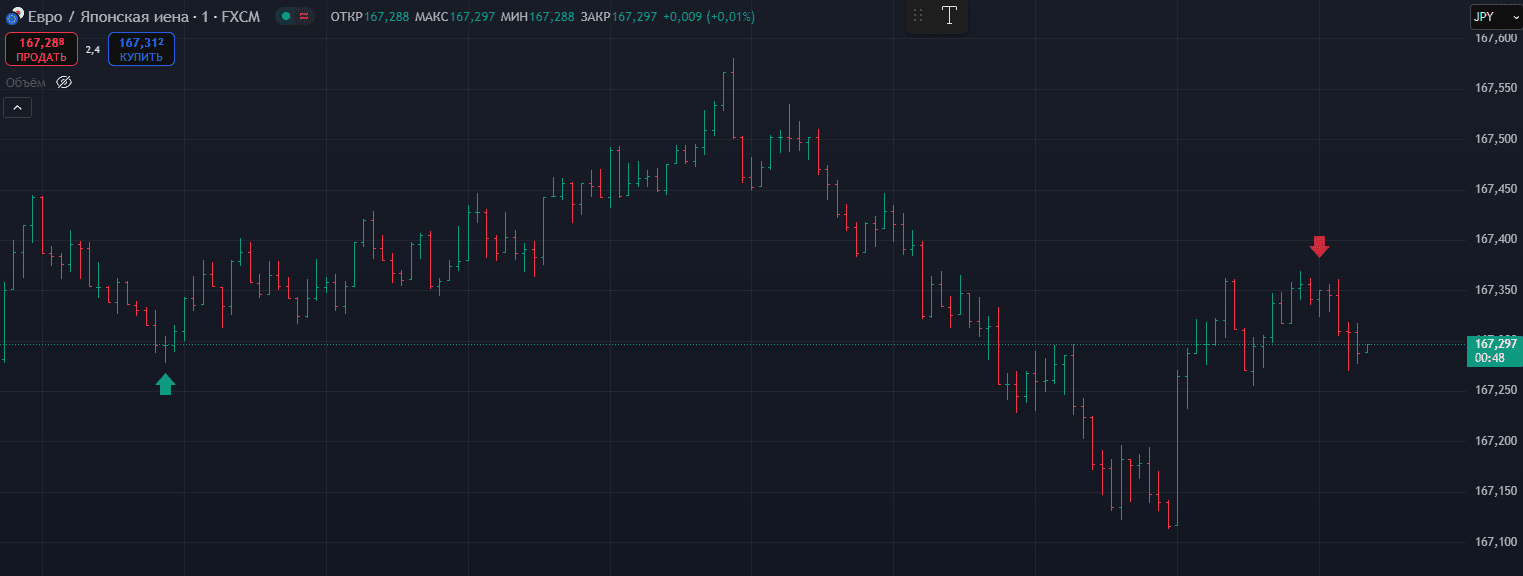Click the ПРОДАТЬ sell button

(x=41, y=49)
